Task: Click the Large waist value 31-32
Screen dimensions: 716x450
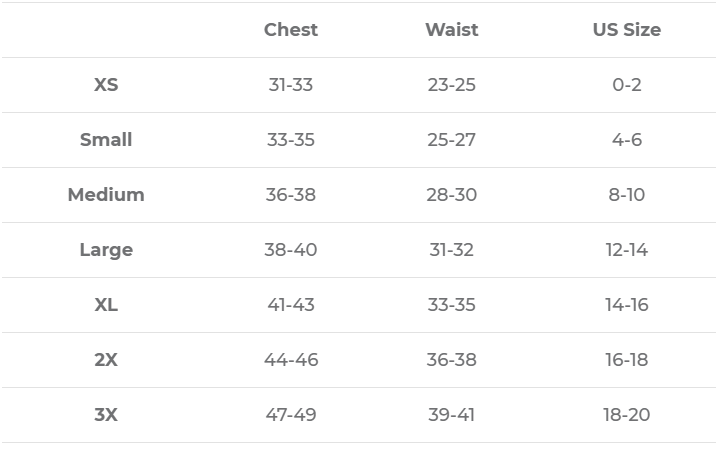Action: [x=451, y=250]
